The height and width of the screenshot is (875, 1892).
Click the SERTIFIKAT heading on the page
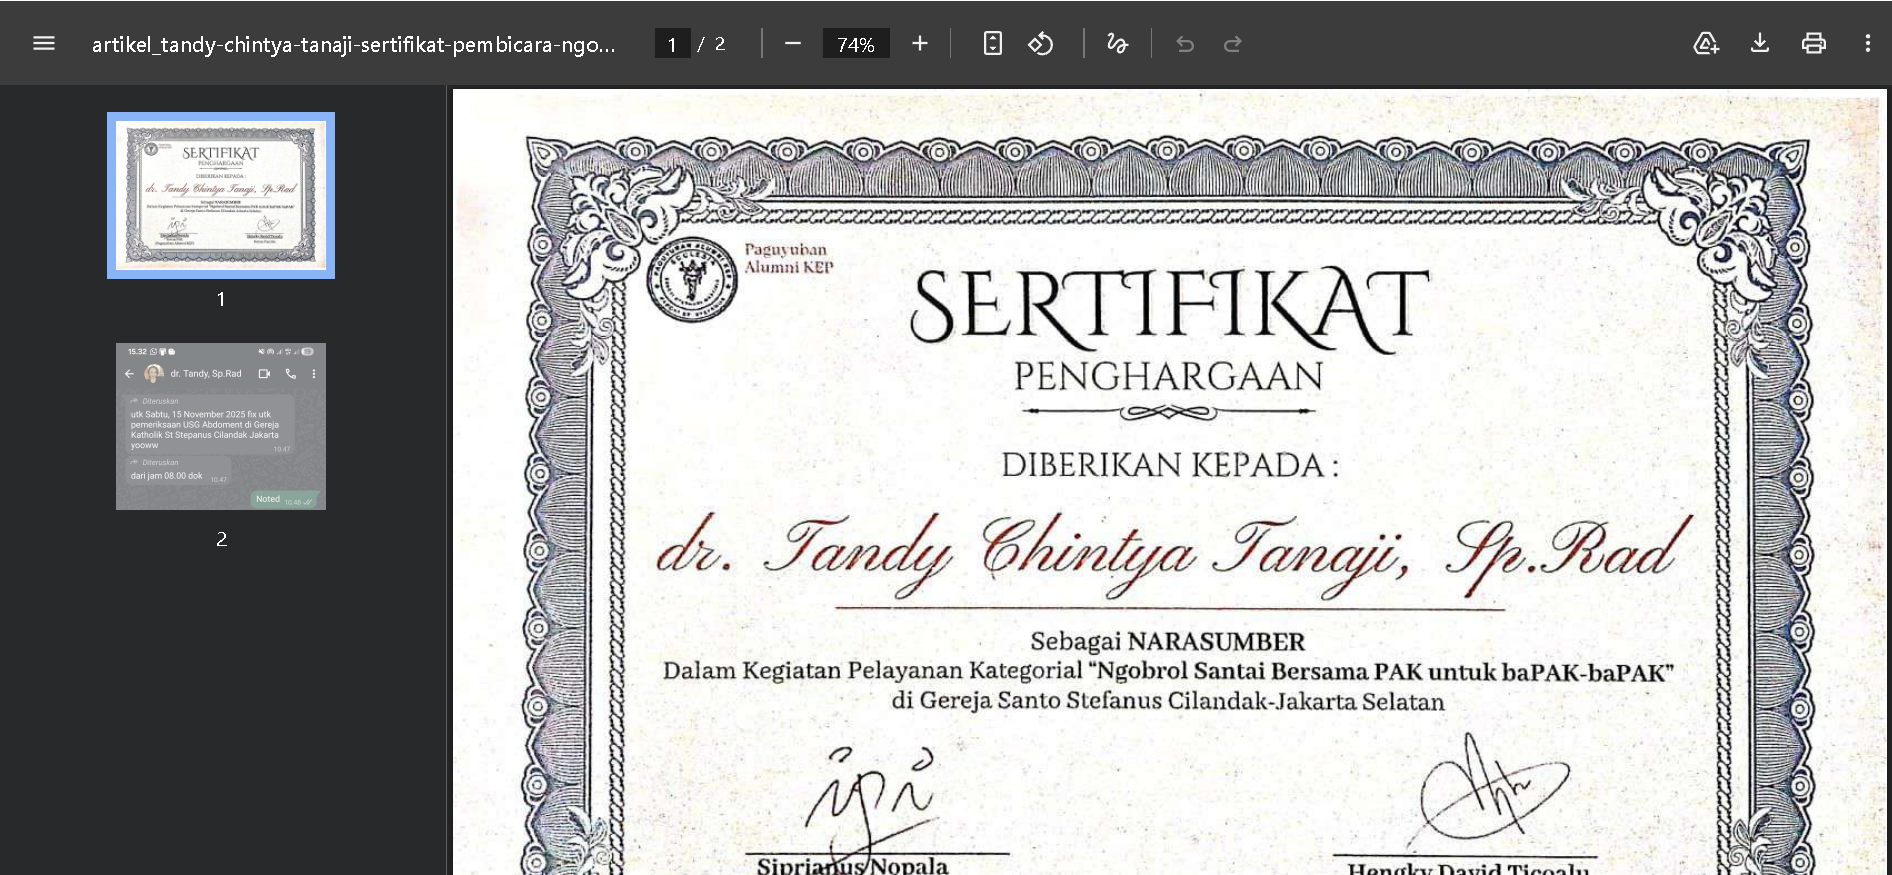(x=1168, y=307)
